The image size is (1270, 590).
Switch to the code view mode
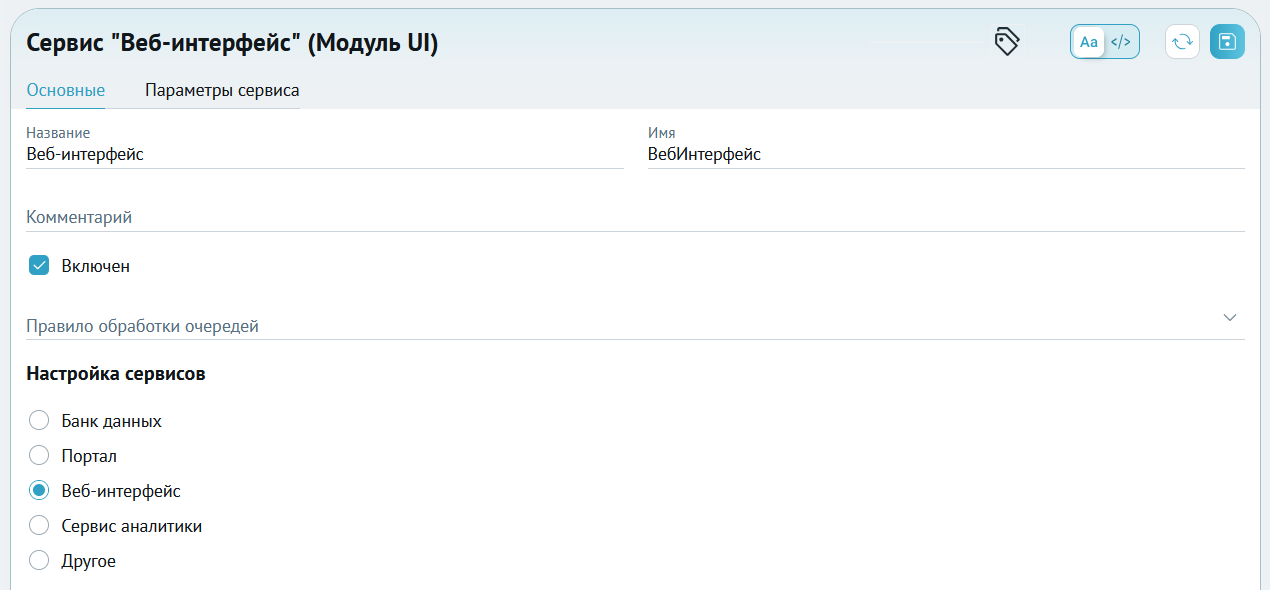click(1121, 42)
